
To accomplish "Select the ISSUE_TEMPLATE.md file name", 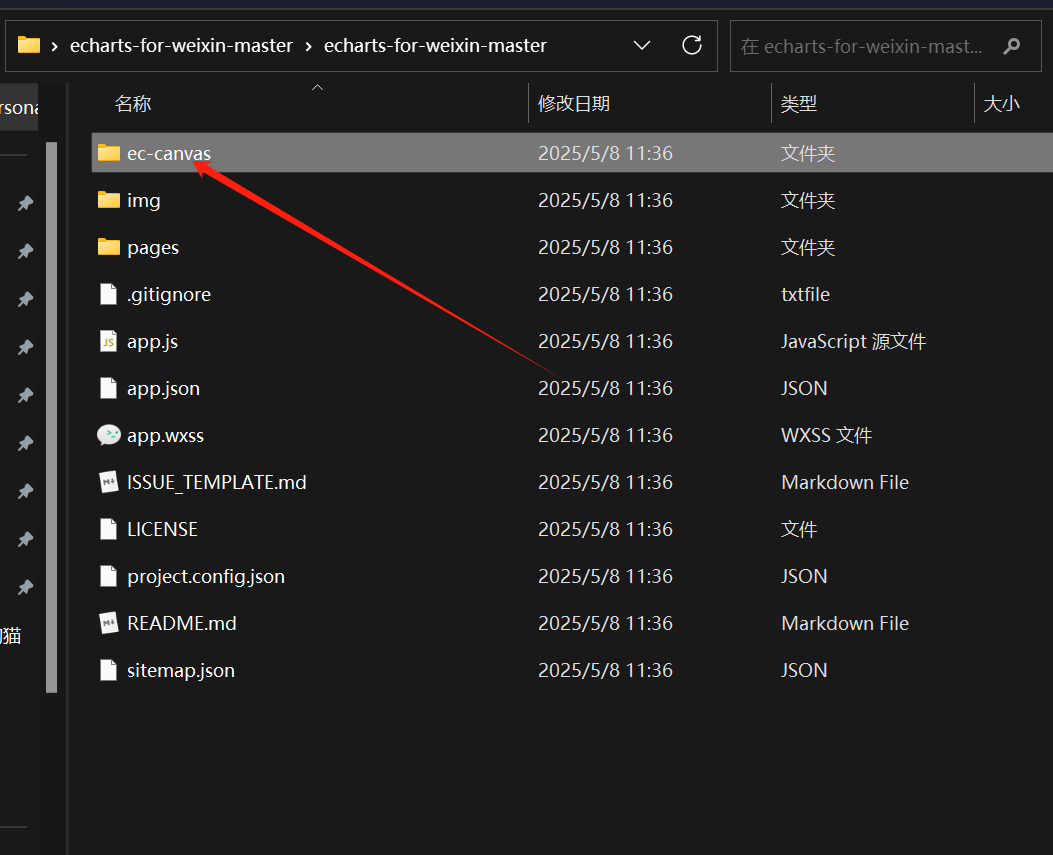I will 216,482.
